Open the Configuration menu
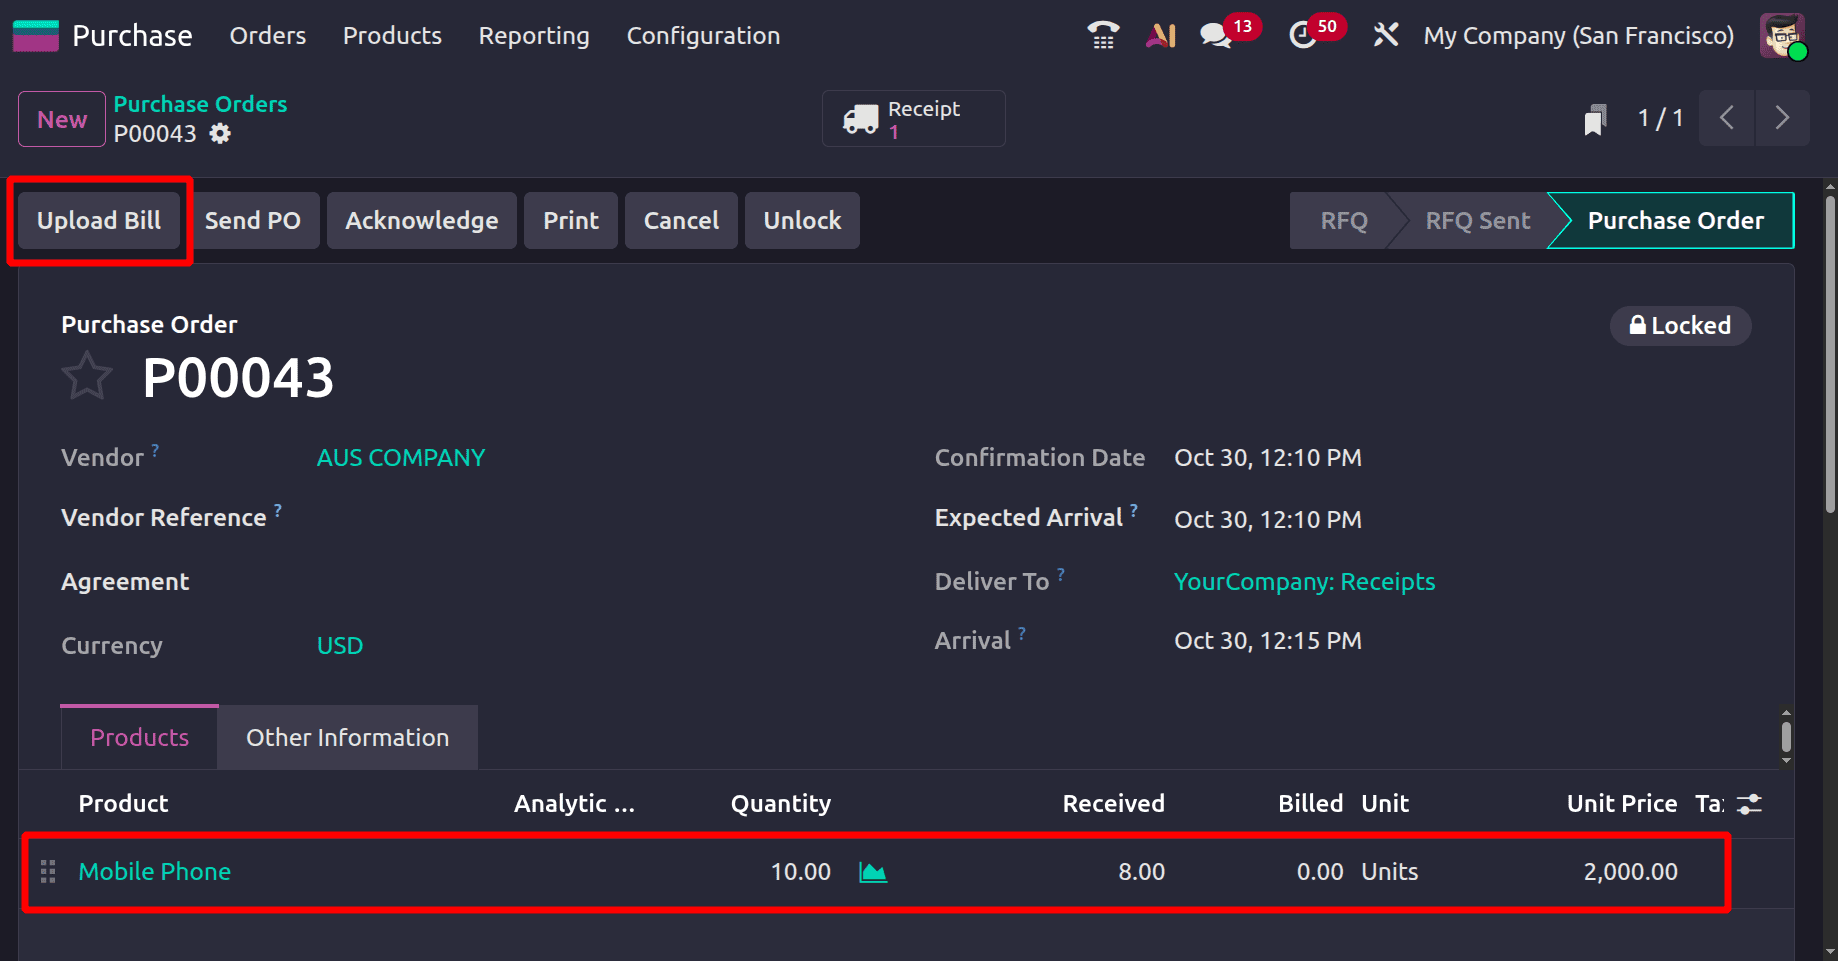1838x961 pixels. (x=703, y=35)
